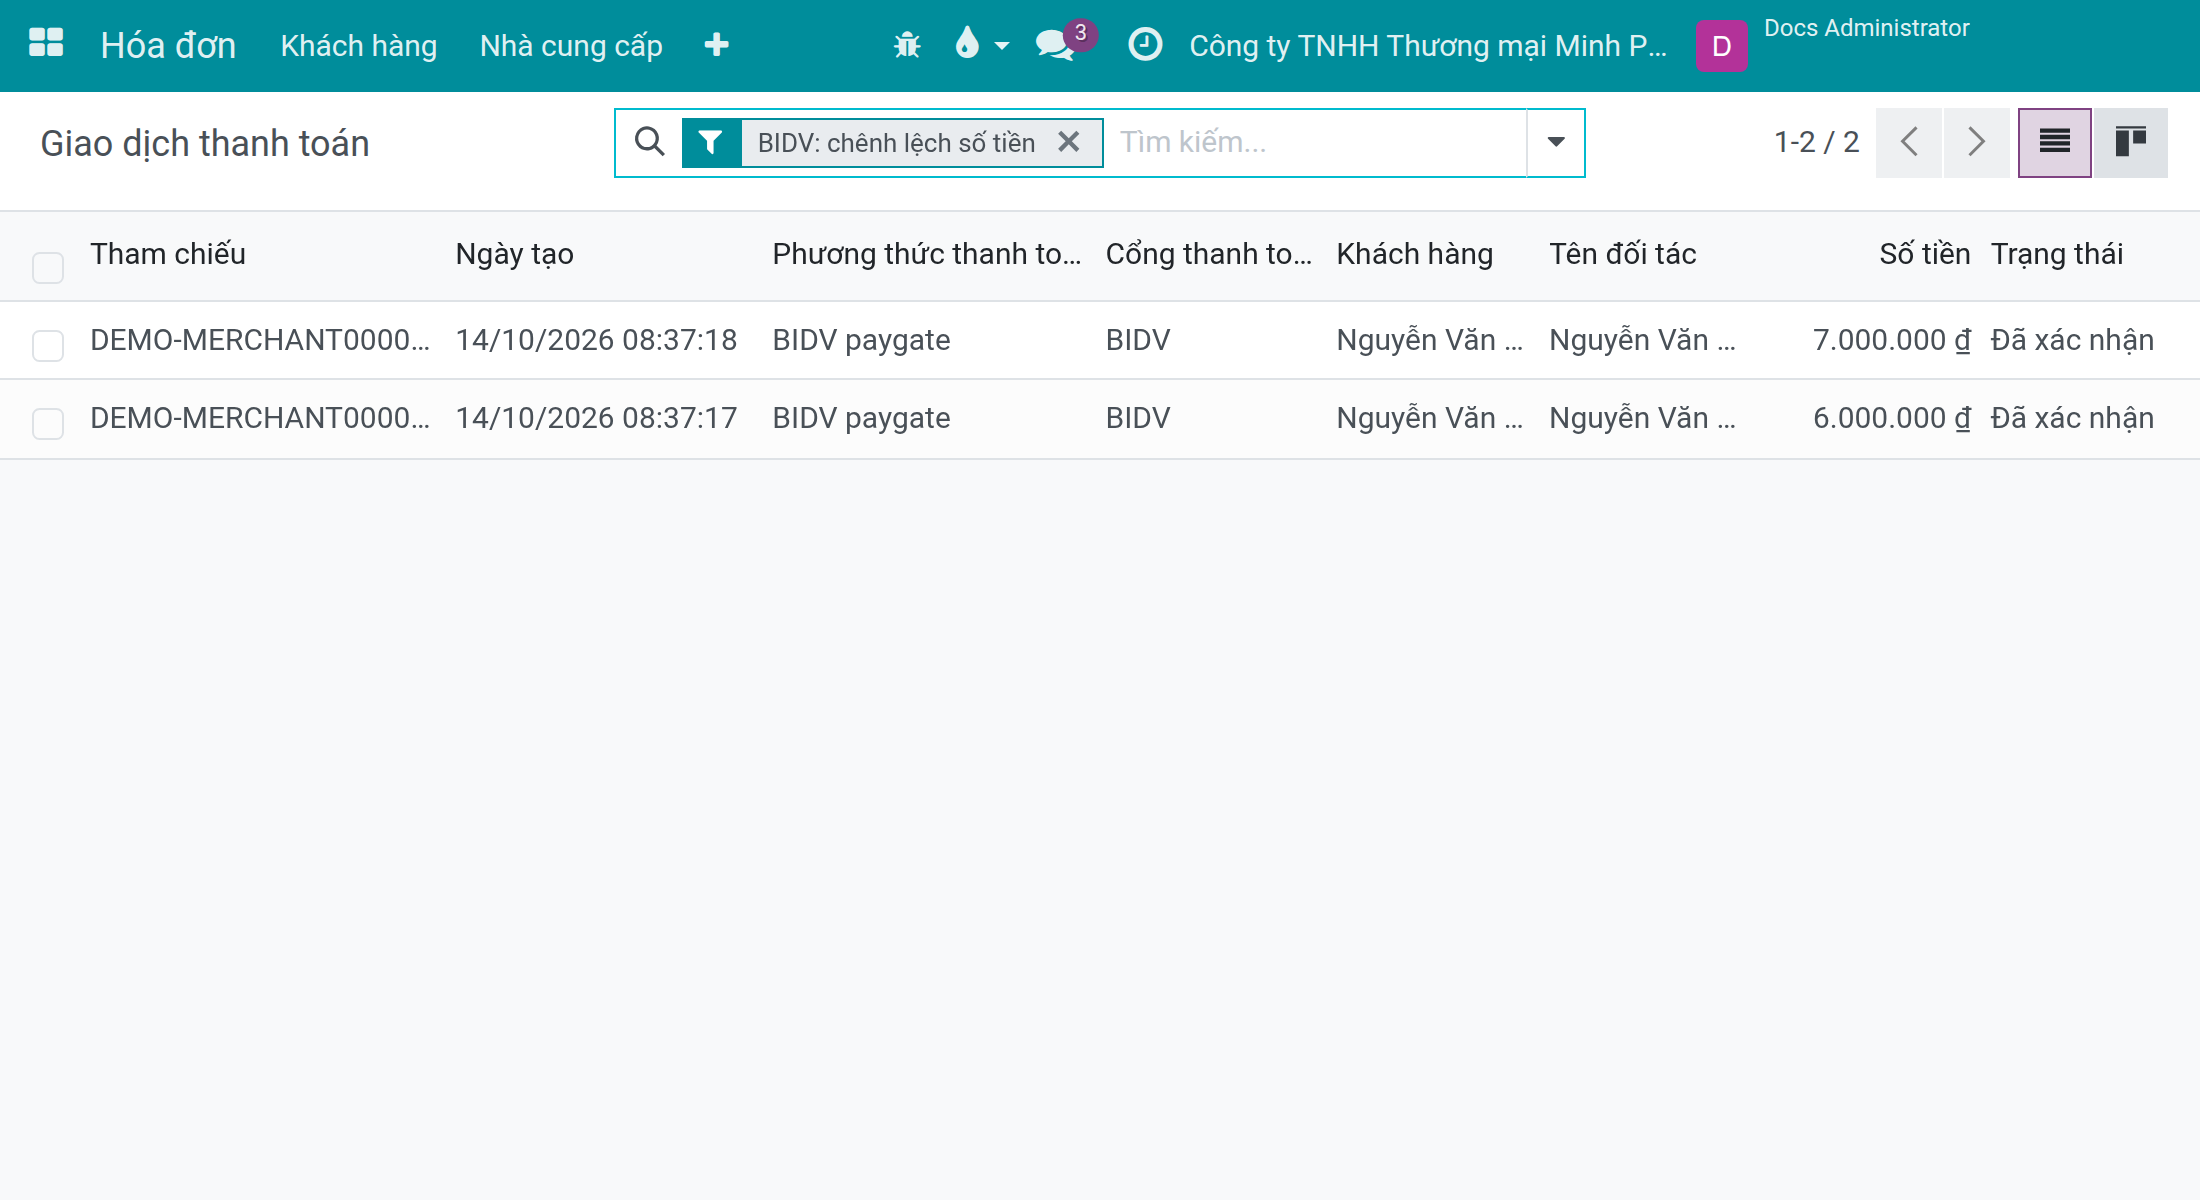Click the 7.000.000 ₫ amount cell

[x=1892, y=340]
